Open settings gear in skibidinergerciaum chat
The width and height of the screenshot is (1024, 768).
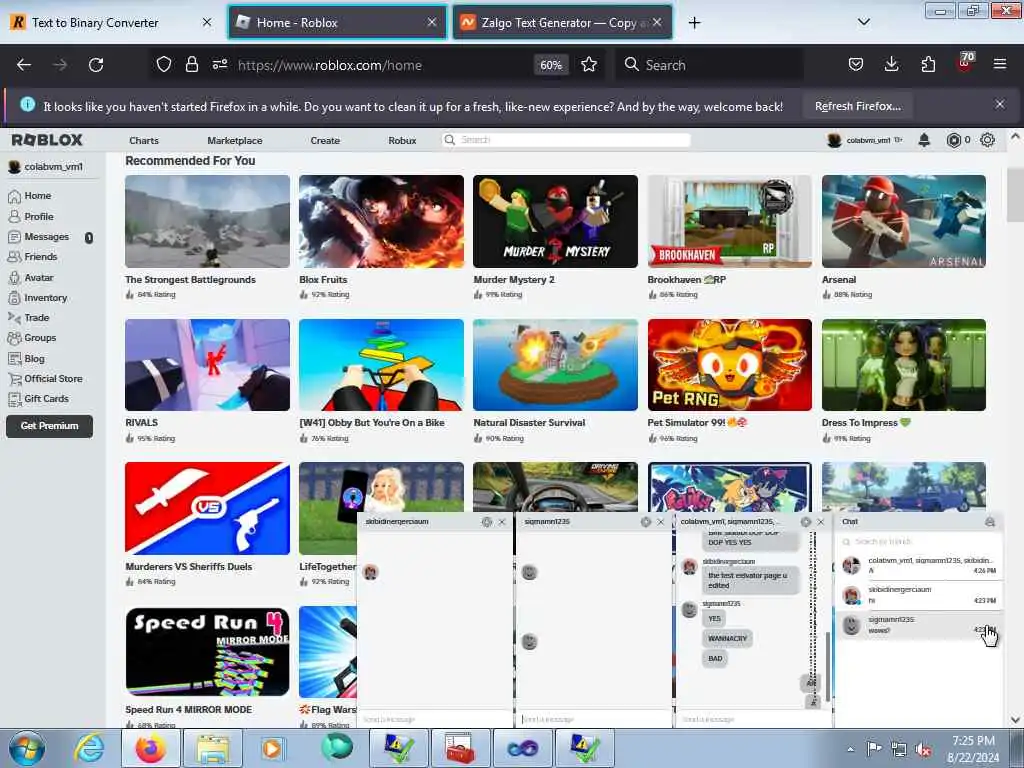click(487, 522)
